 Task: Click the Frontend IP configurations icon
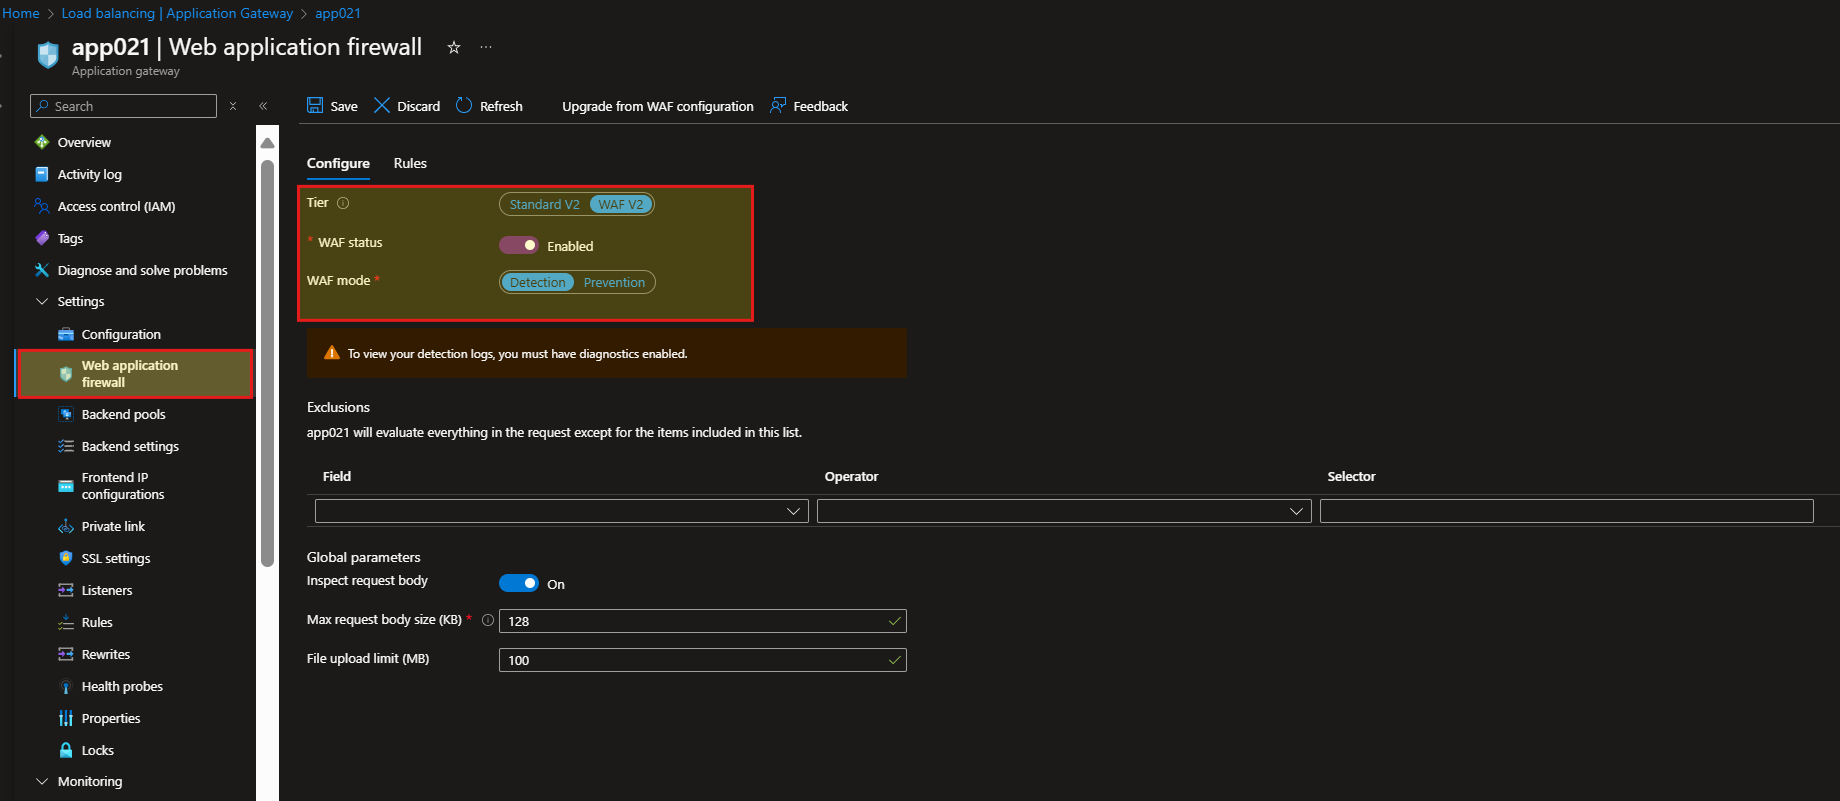pyautogui.click(x=66, y=486)
